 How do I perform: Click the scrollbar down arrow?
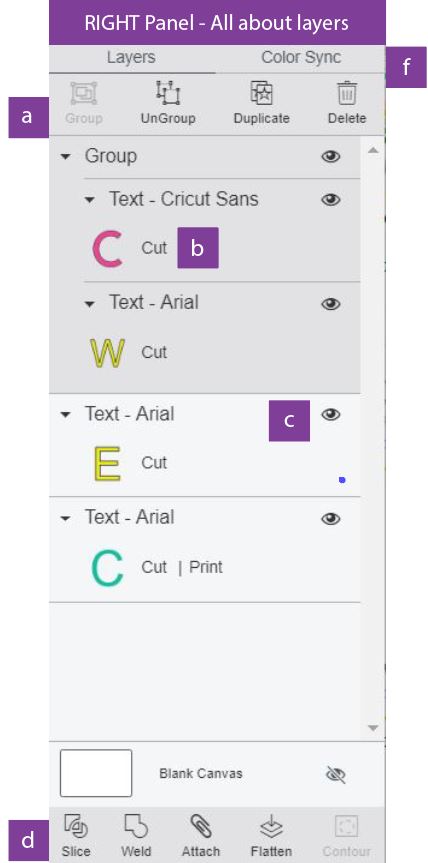point(373,728)
